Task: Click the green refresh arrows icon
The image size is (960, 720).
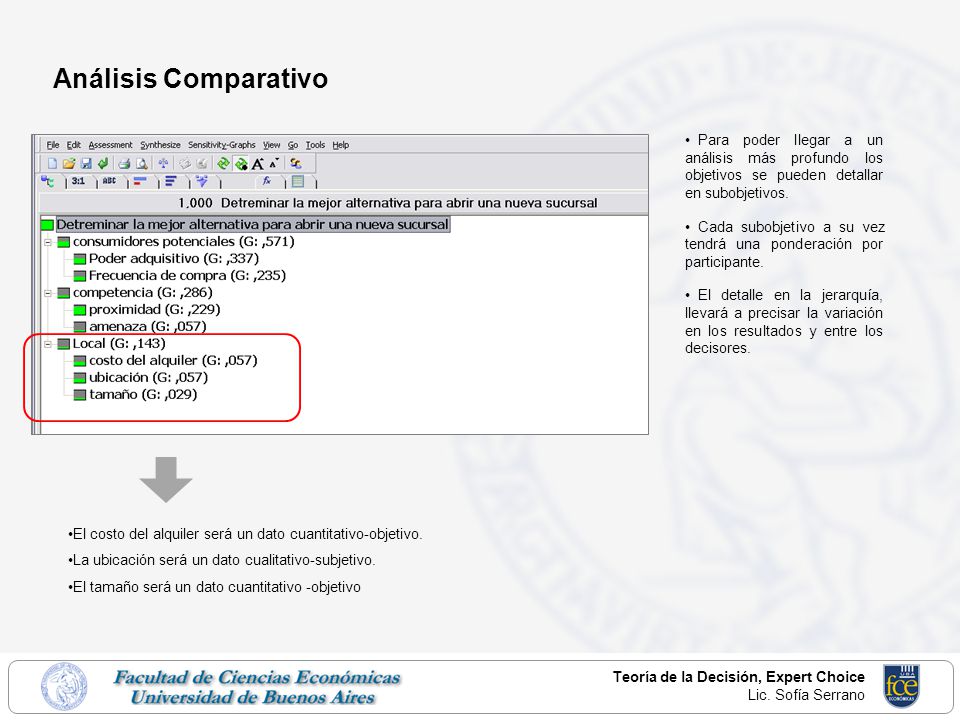Action: pyautogui.click(x=223, y=163)
